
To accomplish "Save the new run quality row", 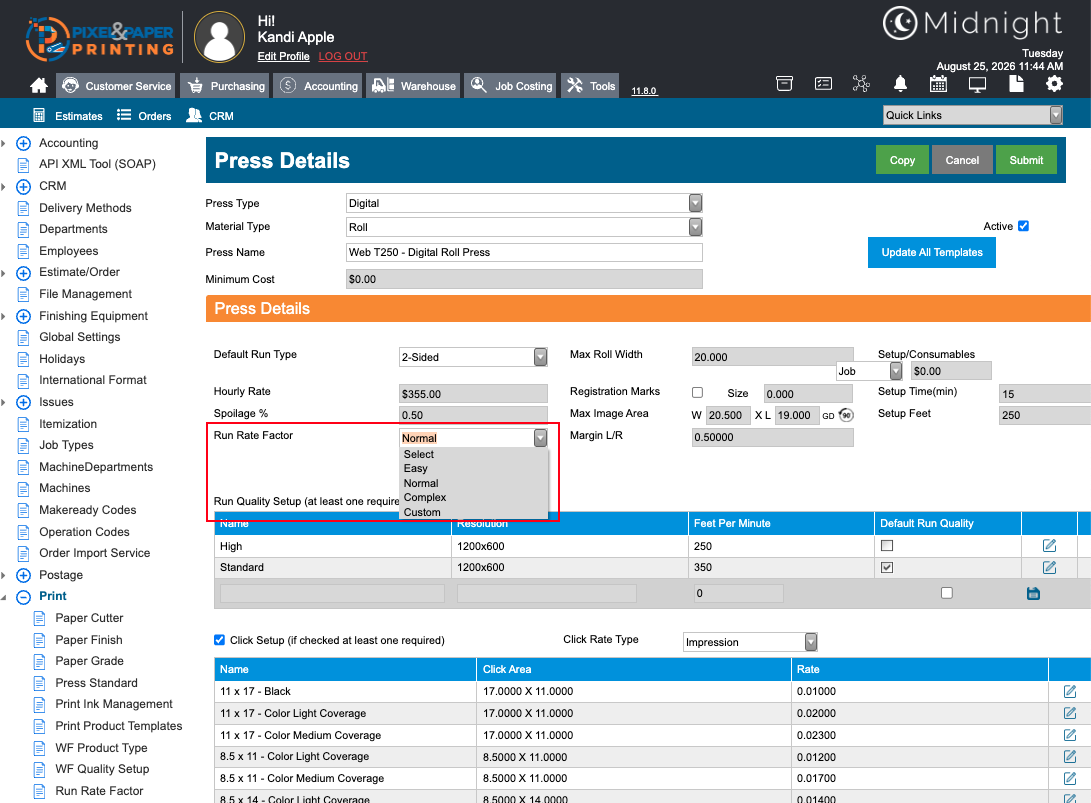I will 1033,594.
